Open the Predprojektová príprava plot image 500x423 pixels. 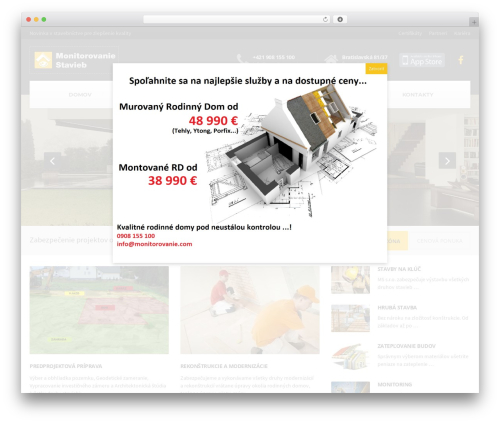point(99,310)
